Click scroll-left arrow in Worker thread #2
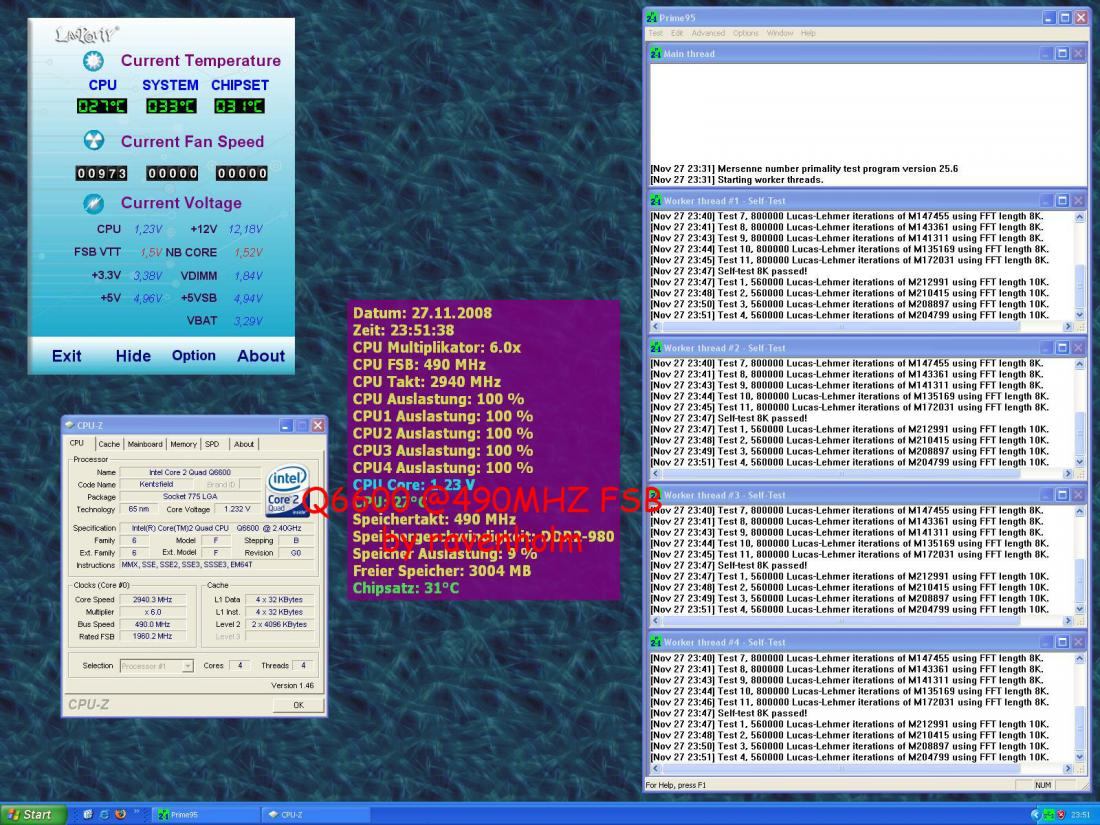This screenshot has height=825, width=1100. tap(656, 474)
